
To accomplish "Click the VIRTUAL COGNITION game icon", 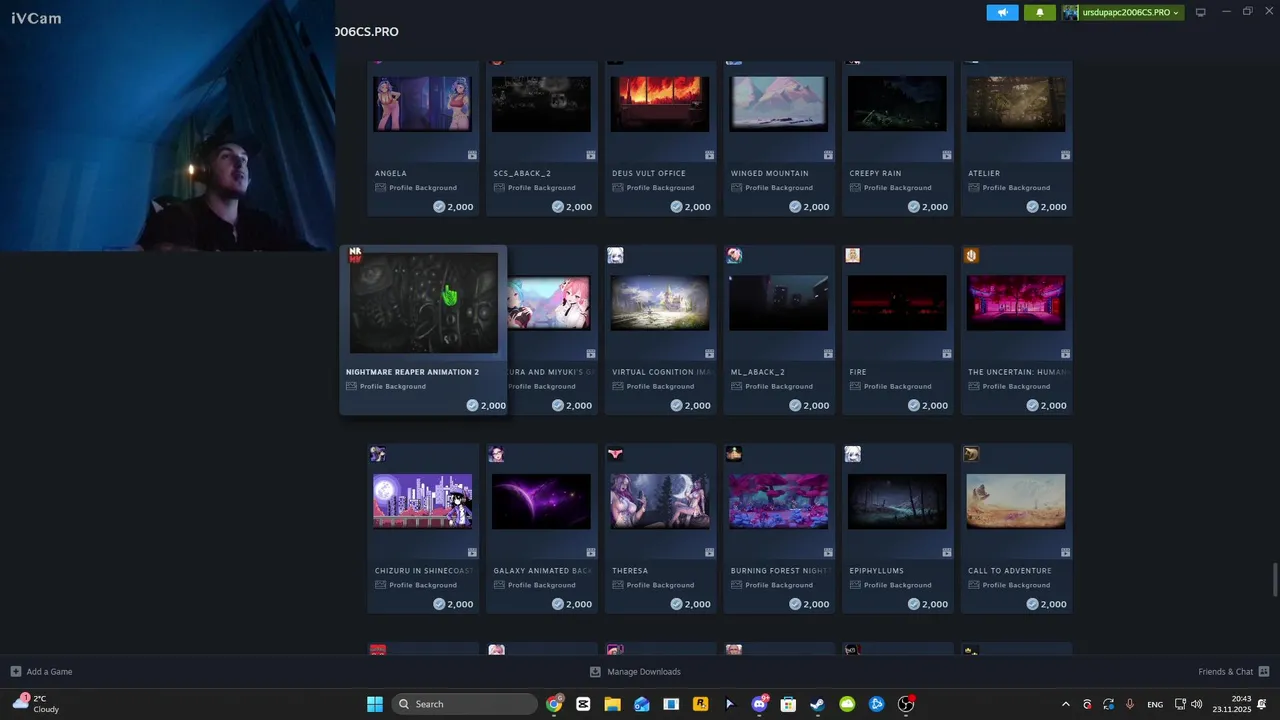I will point(615,256).
